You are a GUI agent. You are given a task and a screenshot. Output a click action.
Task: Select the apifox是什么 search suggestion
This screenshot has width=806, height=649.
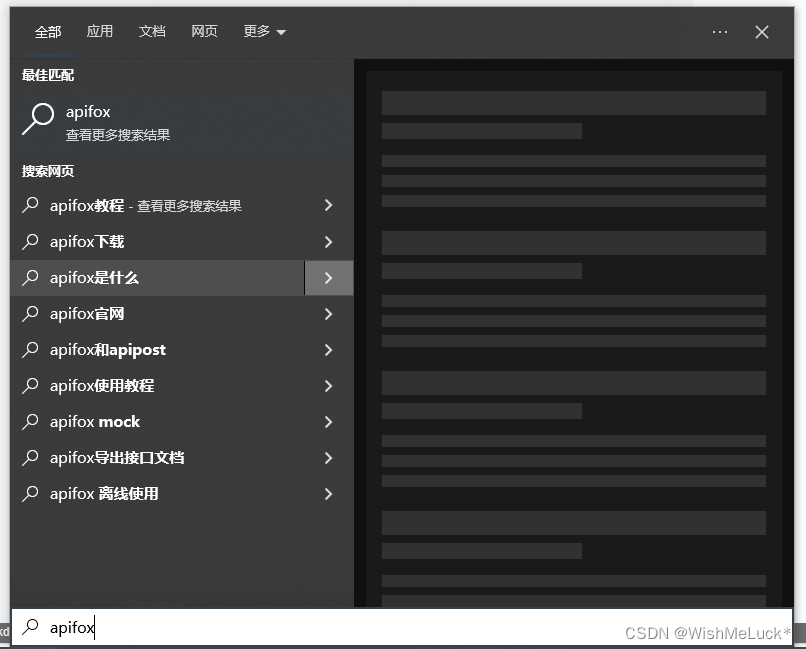pyautogui.click(x=157, y=277)
